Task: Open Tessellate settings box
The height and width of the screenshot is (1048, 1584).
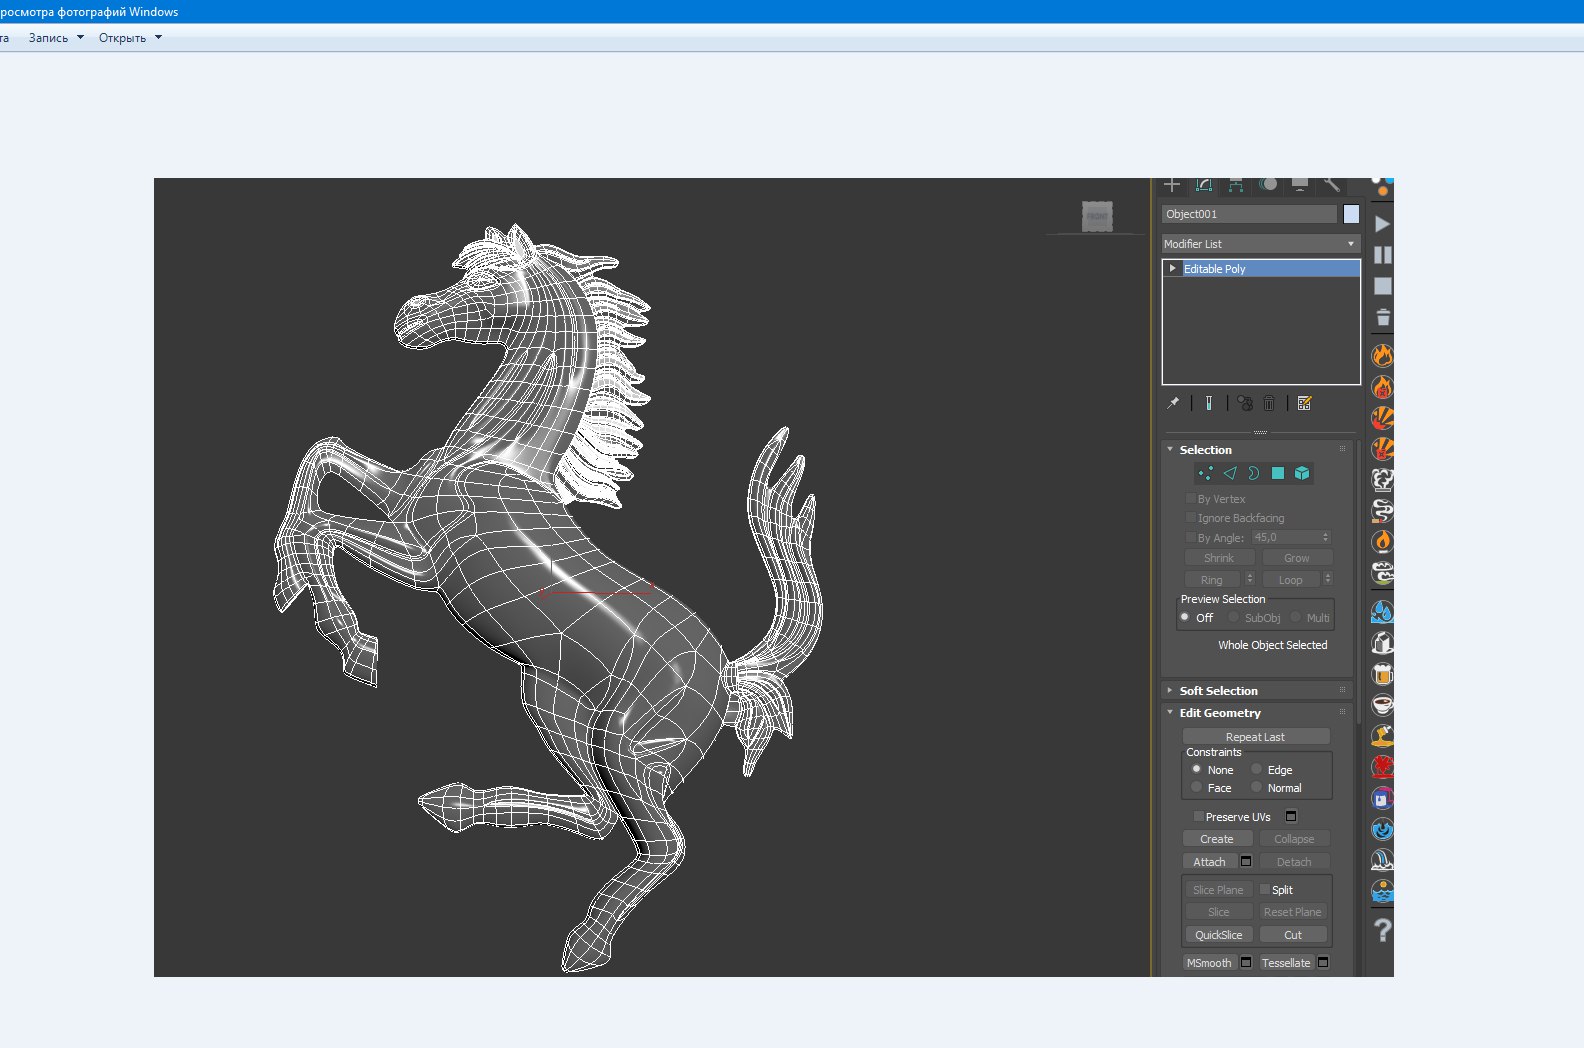Action: click(1323, 962)
